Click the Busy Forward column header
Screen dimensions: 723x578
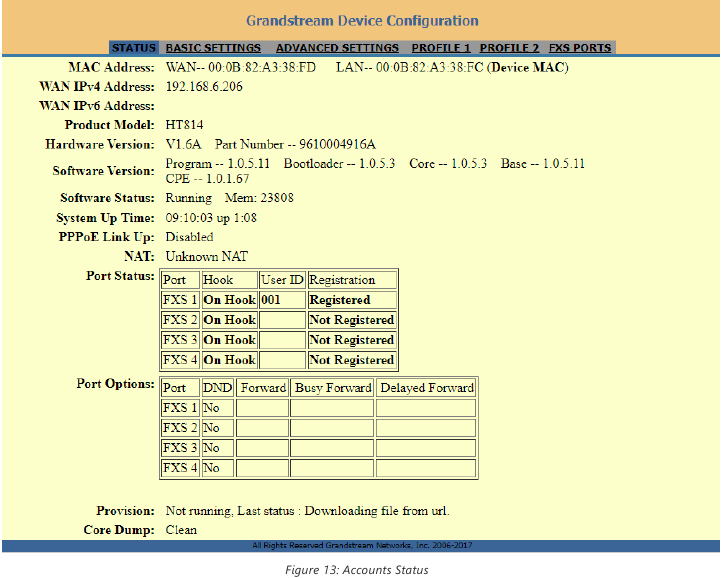click(x=332, y=388)
